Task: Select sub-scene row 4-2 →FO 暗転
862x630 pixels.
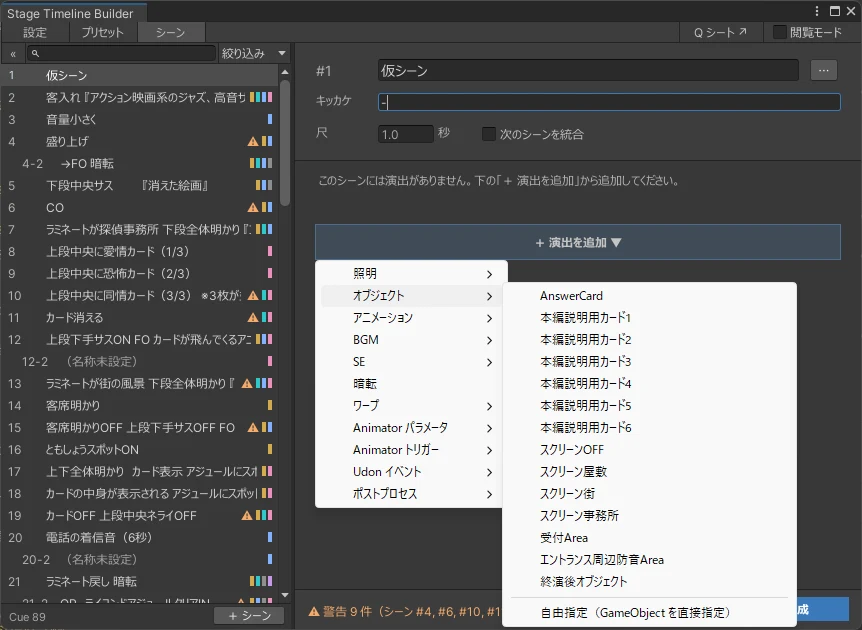Action: point(140,163)
